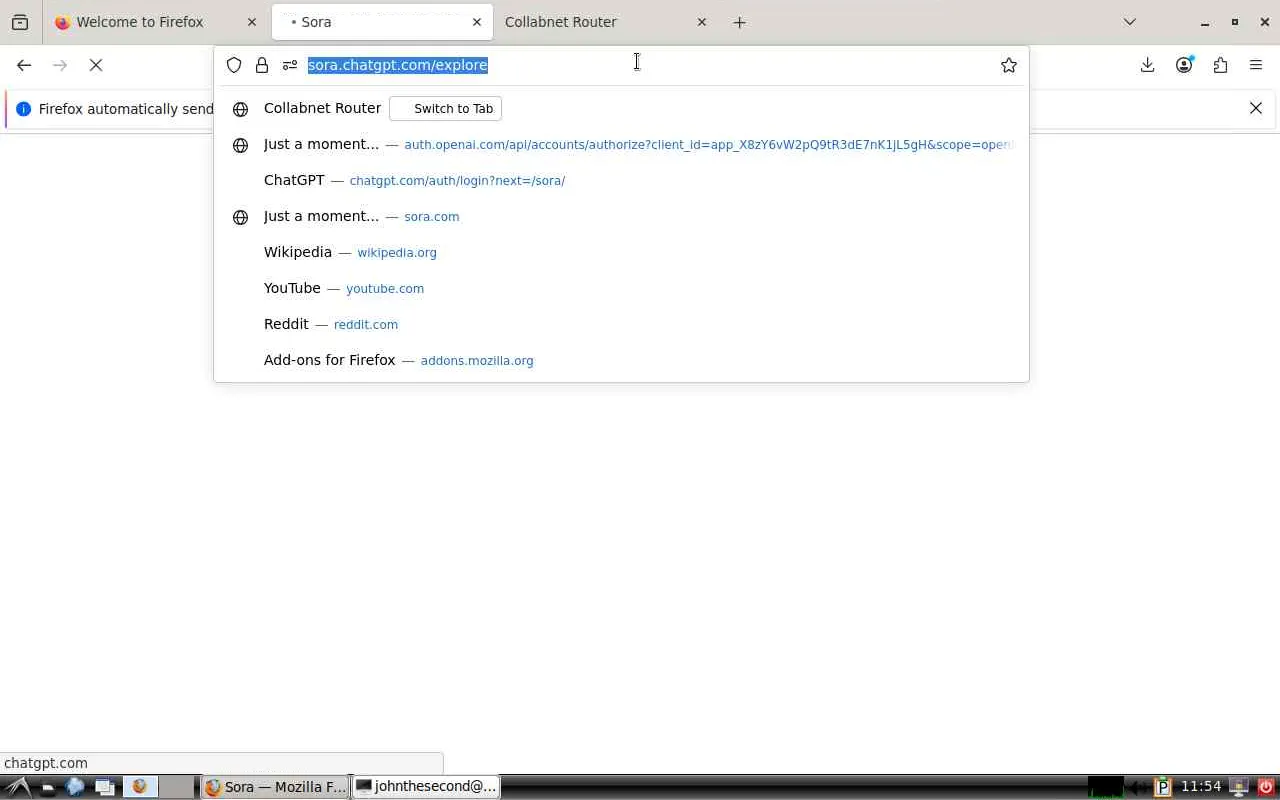This screenshot has width=1280, height=800.
Task: Close the Collabnet Router tab
Action: pyautogui.click(x=702, y=22)
